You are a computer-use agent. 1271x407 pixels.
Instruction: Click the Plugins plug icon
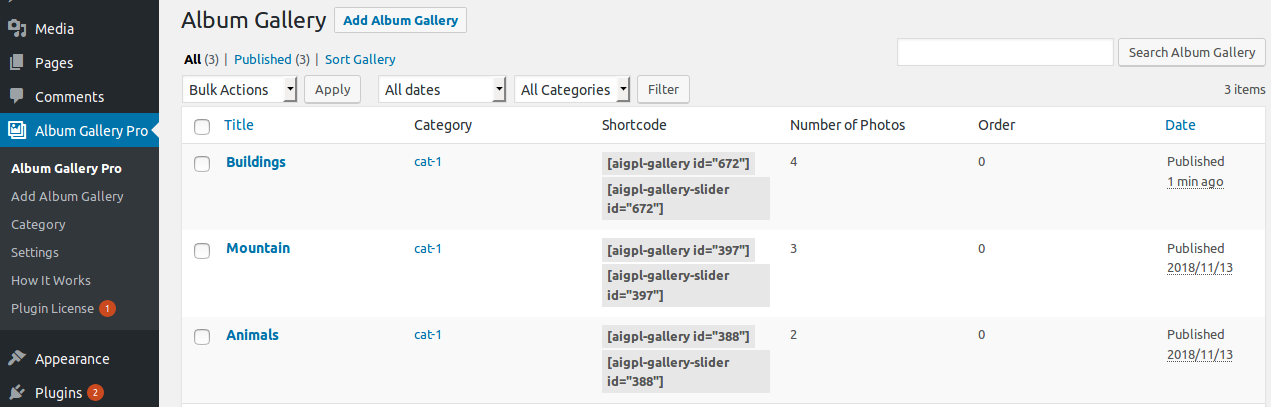[17, 393]
